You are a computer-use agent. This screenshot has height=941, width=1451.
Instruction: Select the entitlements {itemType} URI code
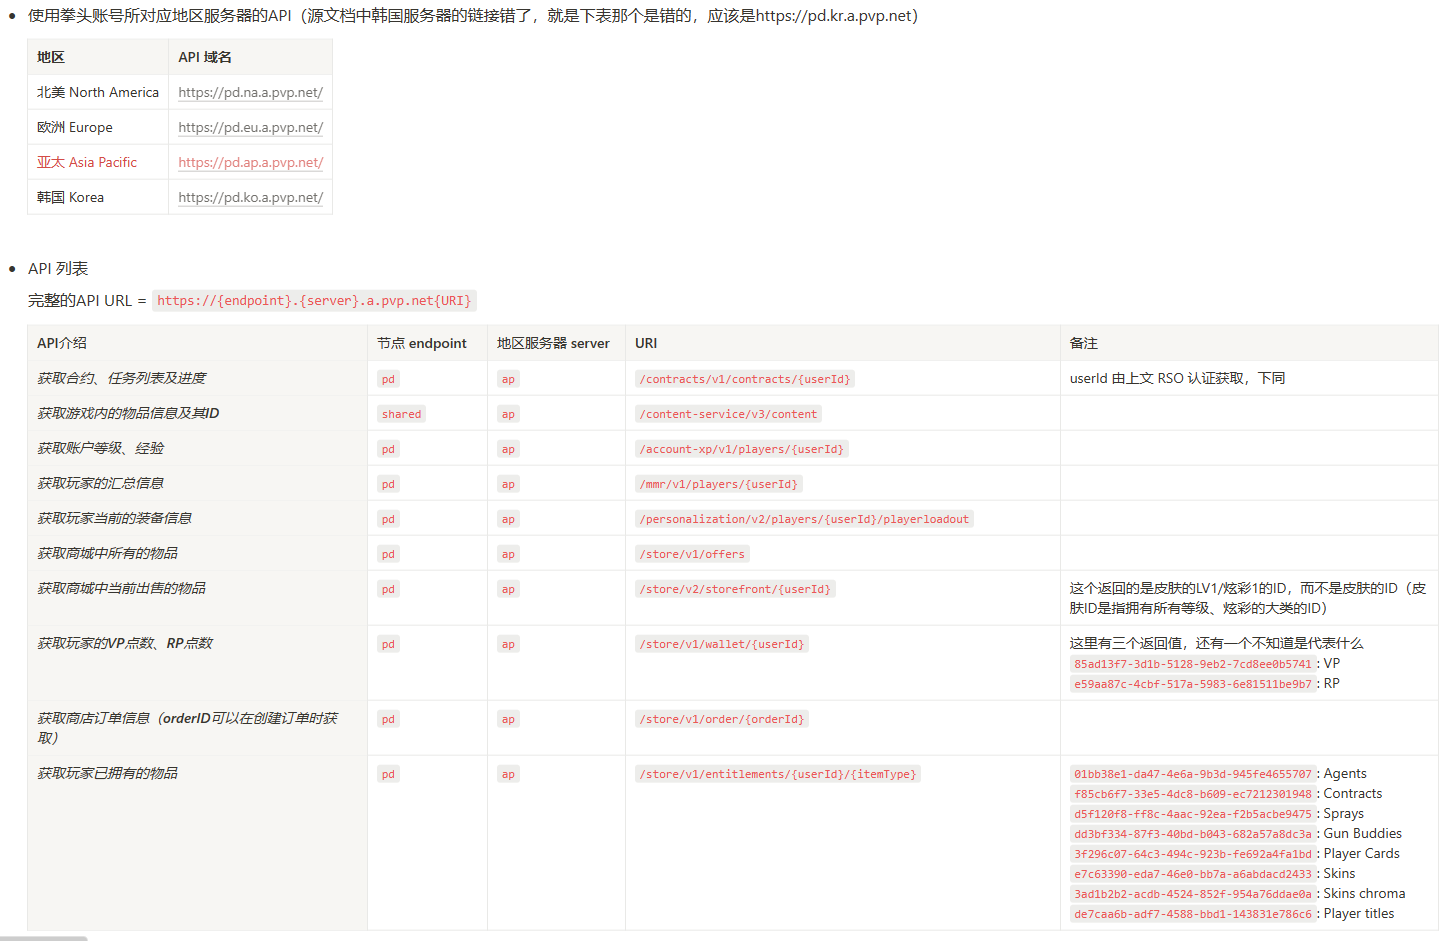tap(777, 774)
